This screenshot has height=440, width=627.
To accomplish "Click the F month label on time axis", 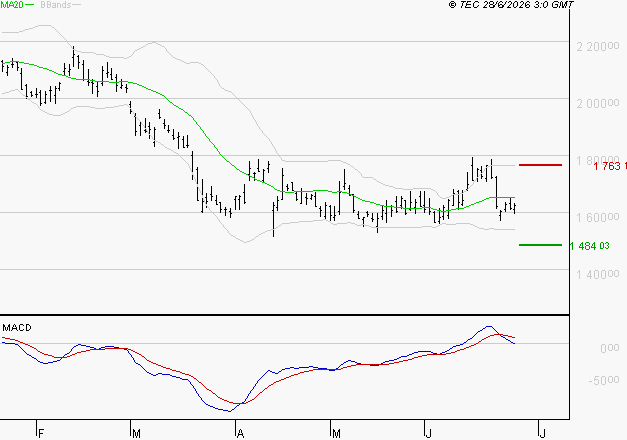I will [41, 434].
